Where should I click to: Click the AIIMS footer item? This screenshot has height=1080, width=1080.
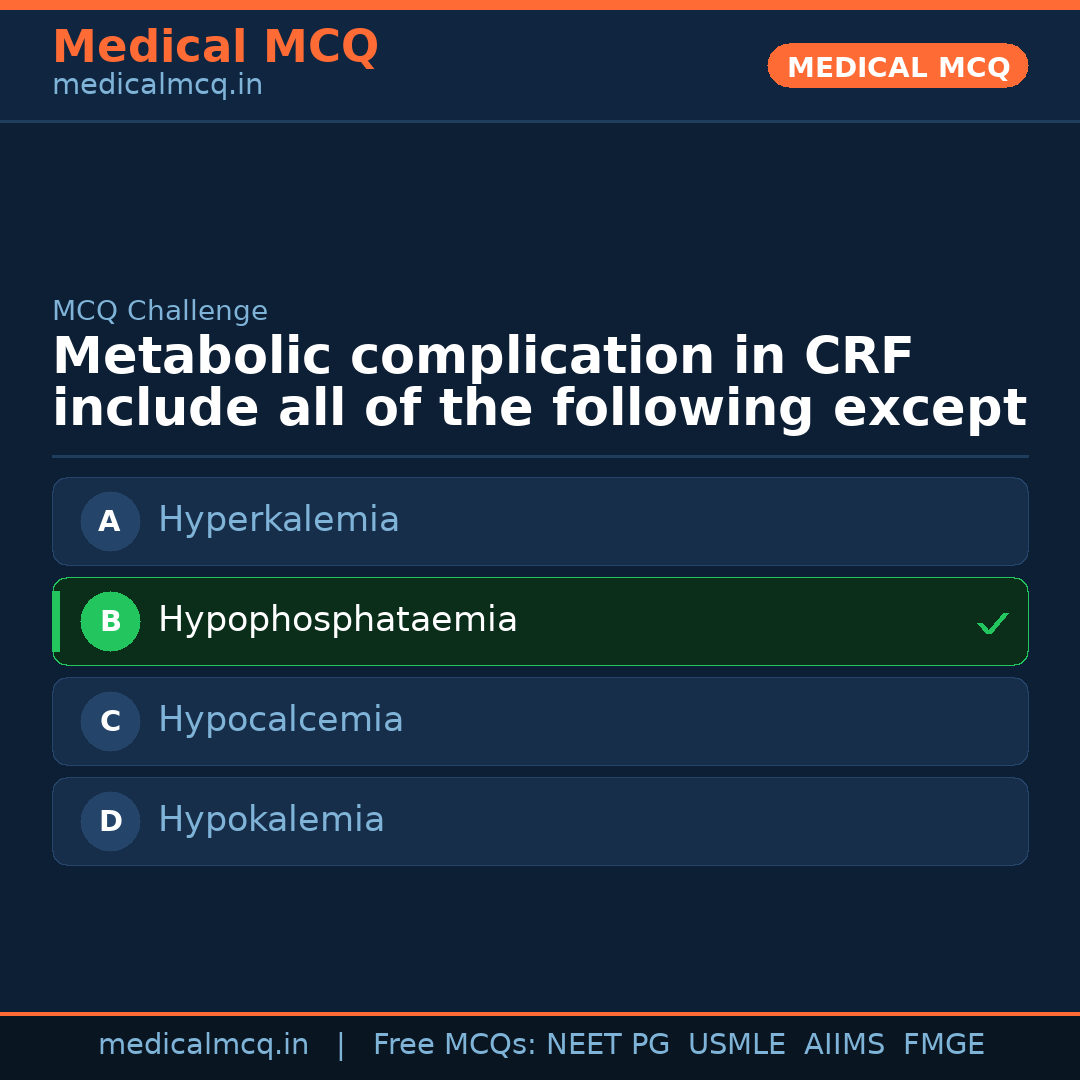tap(844, 1045)
